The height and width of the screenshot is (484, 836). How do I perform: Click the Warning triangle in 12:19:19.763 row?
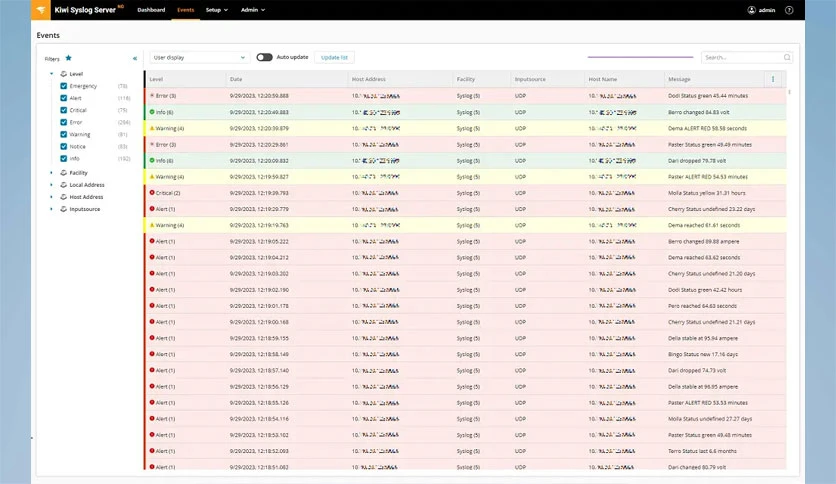(152, 225)
